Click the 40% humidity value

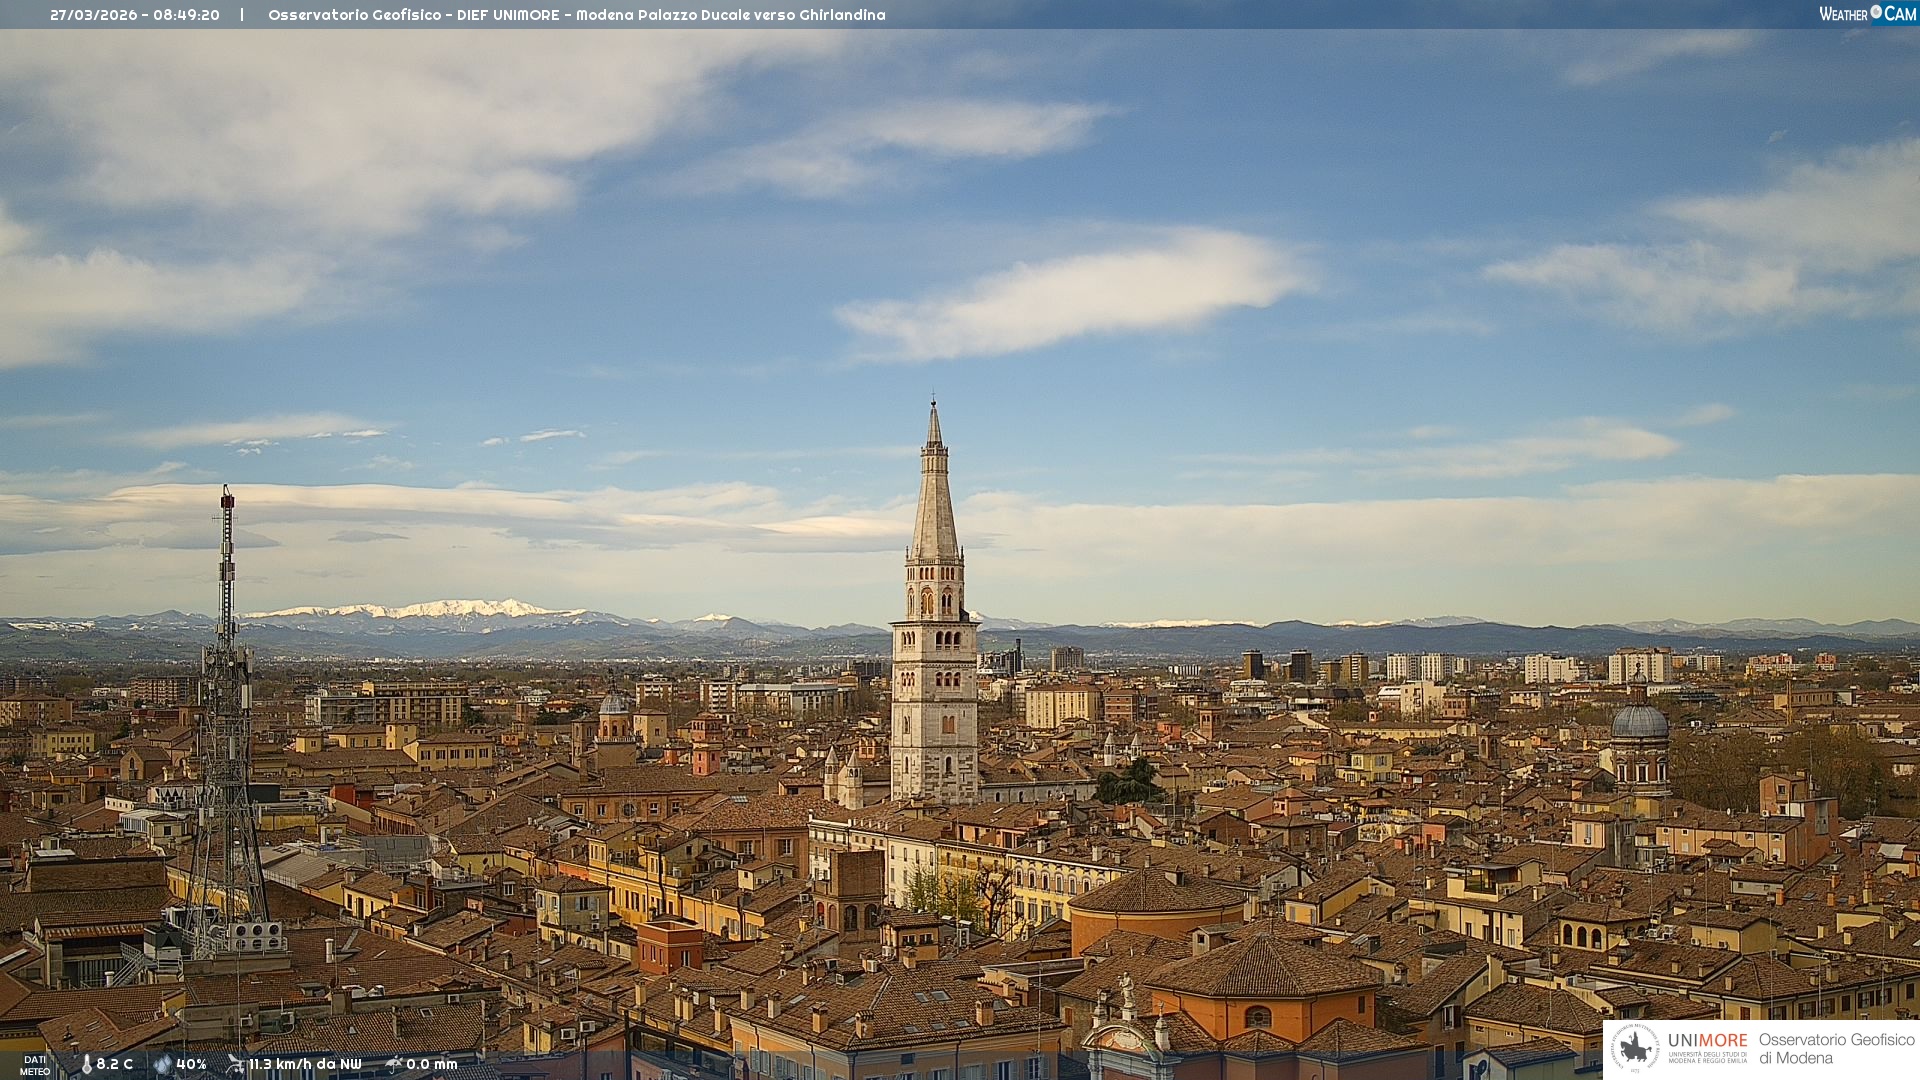(191, 1064)
